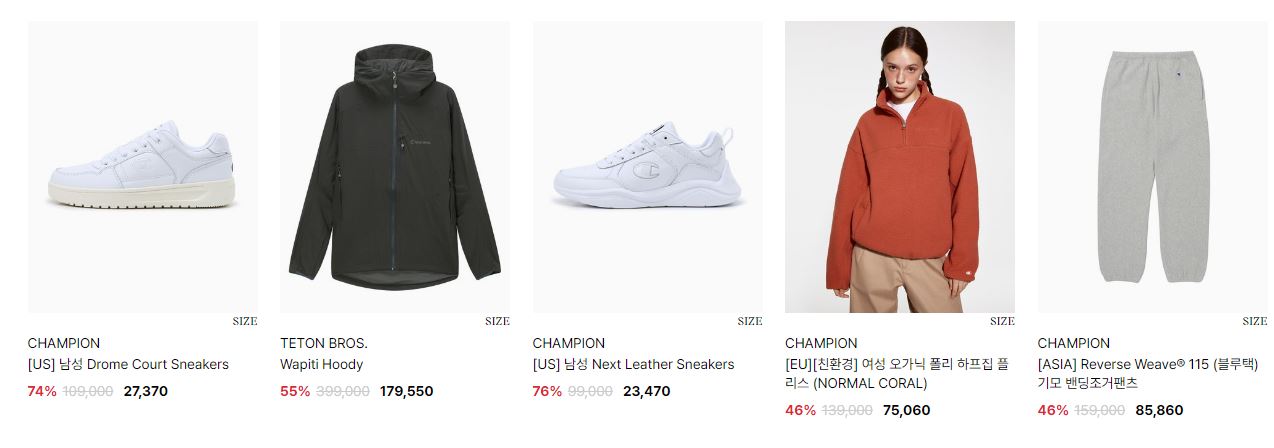Click the CHAMPION brand above Next Leather Sneakers

coord(569,343)
